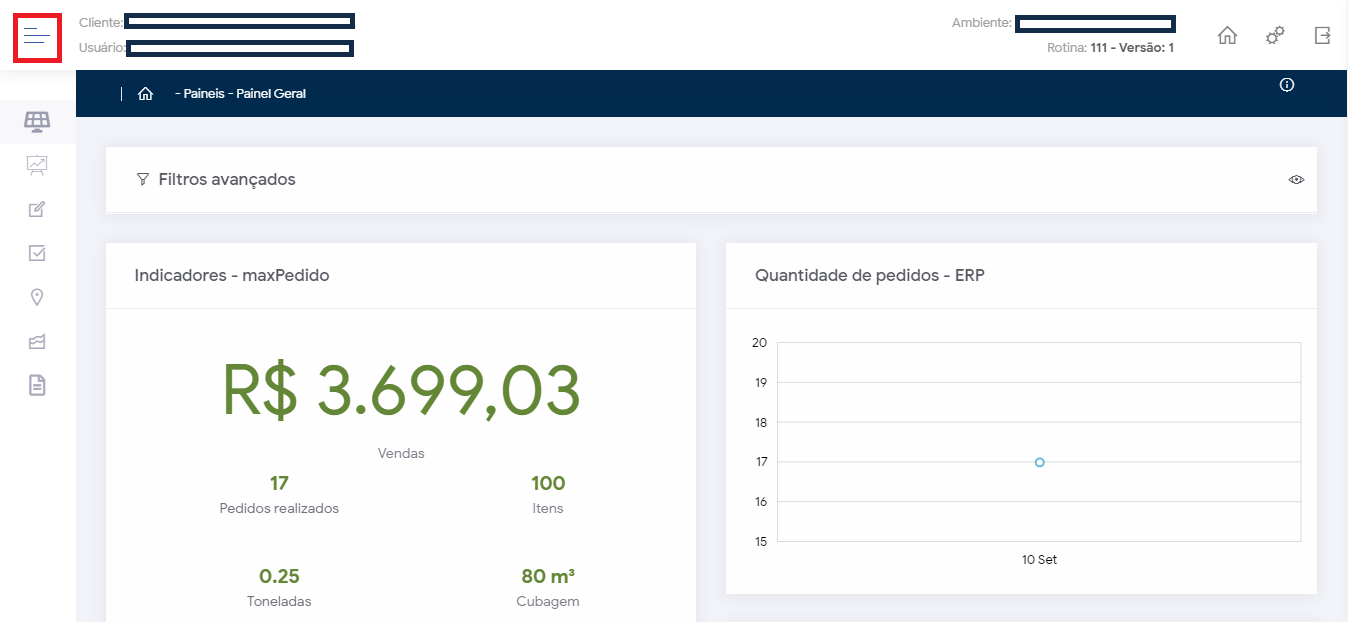Go to home via top-right house icon
The image size is (1348, 622).
1227,36
